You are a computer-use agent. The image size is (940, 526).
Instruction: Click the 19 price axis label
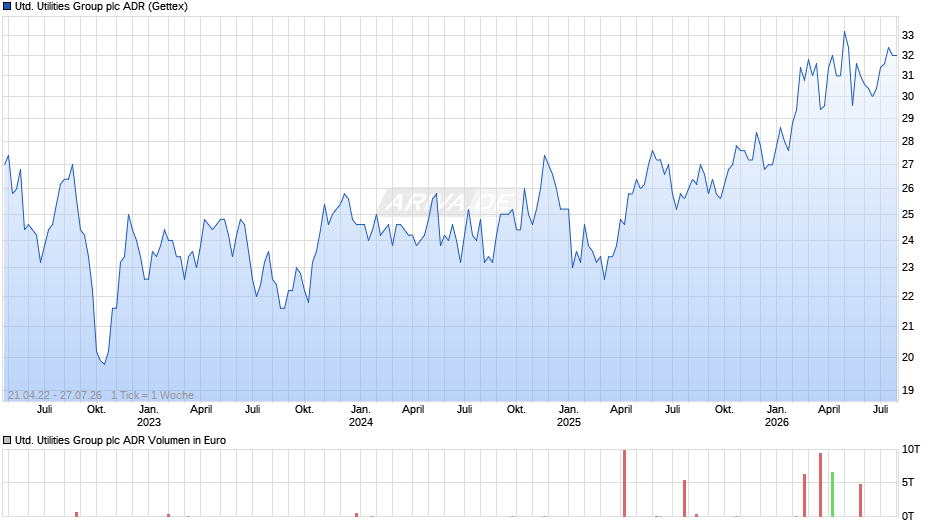point(908,390)
